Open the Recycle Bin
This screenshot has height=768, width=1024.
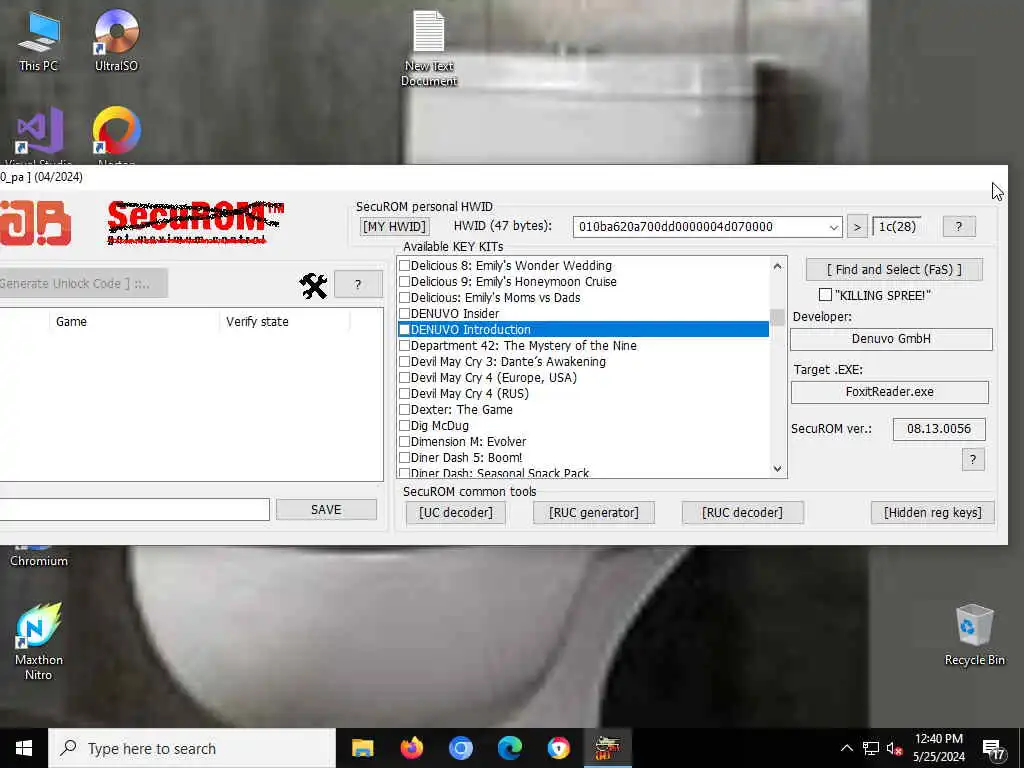pos(974,635)
